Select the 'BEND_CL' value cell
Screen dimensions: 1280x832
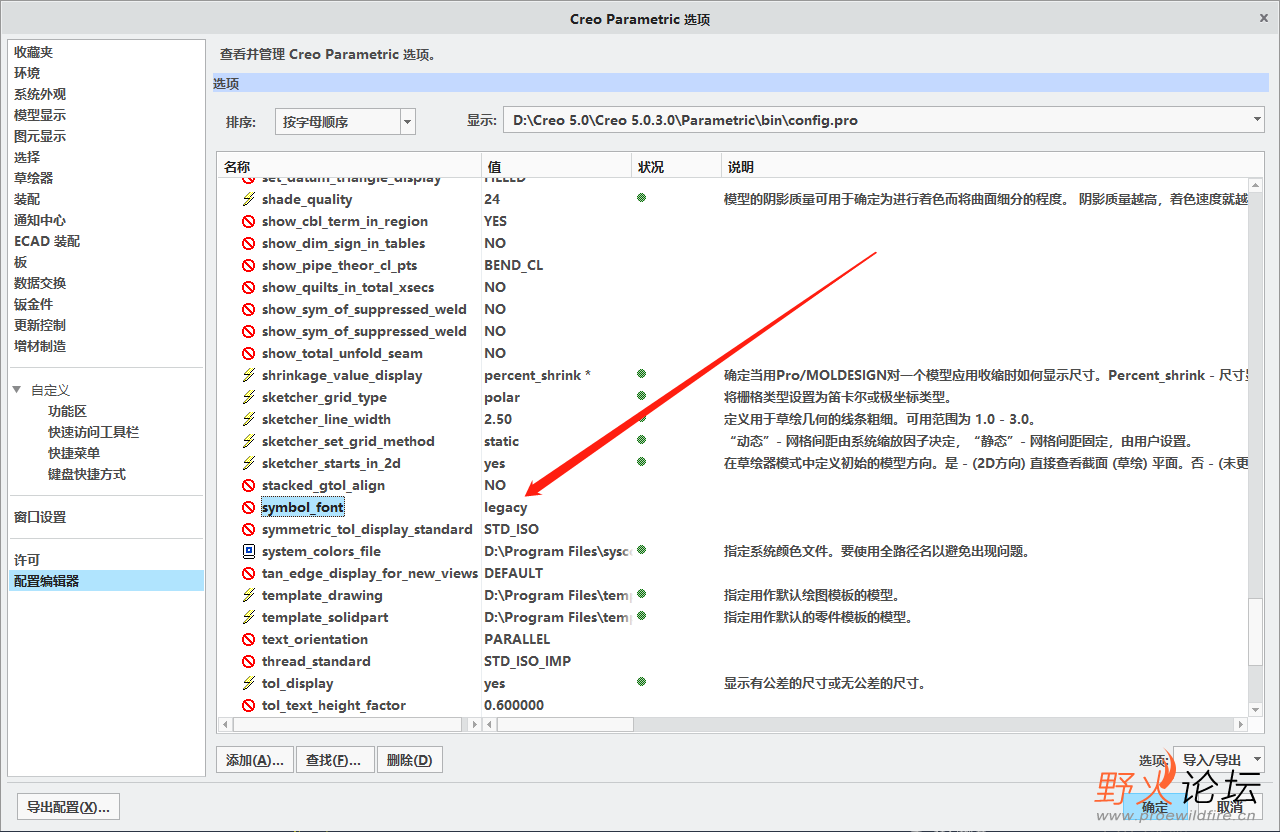pos(513,265)
